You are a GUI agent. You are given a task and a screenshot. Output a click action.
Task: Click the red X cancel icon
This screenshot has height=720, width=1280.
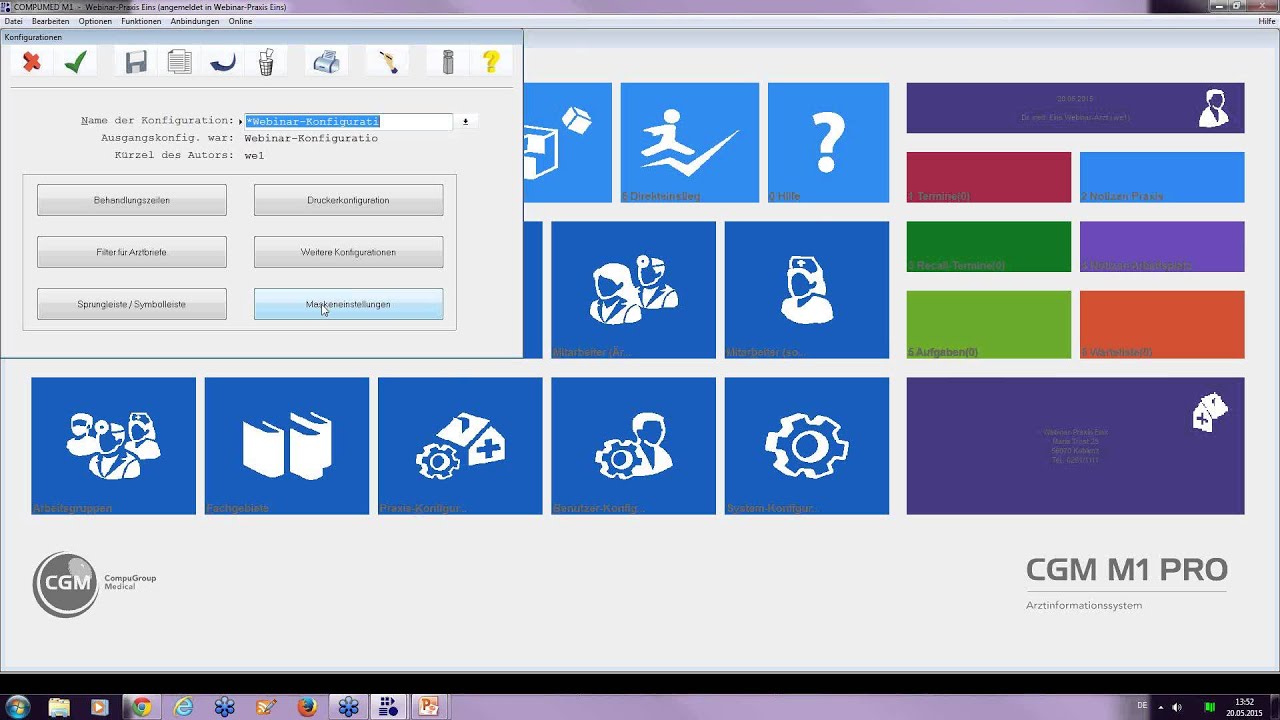point(32,62)
